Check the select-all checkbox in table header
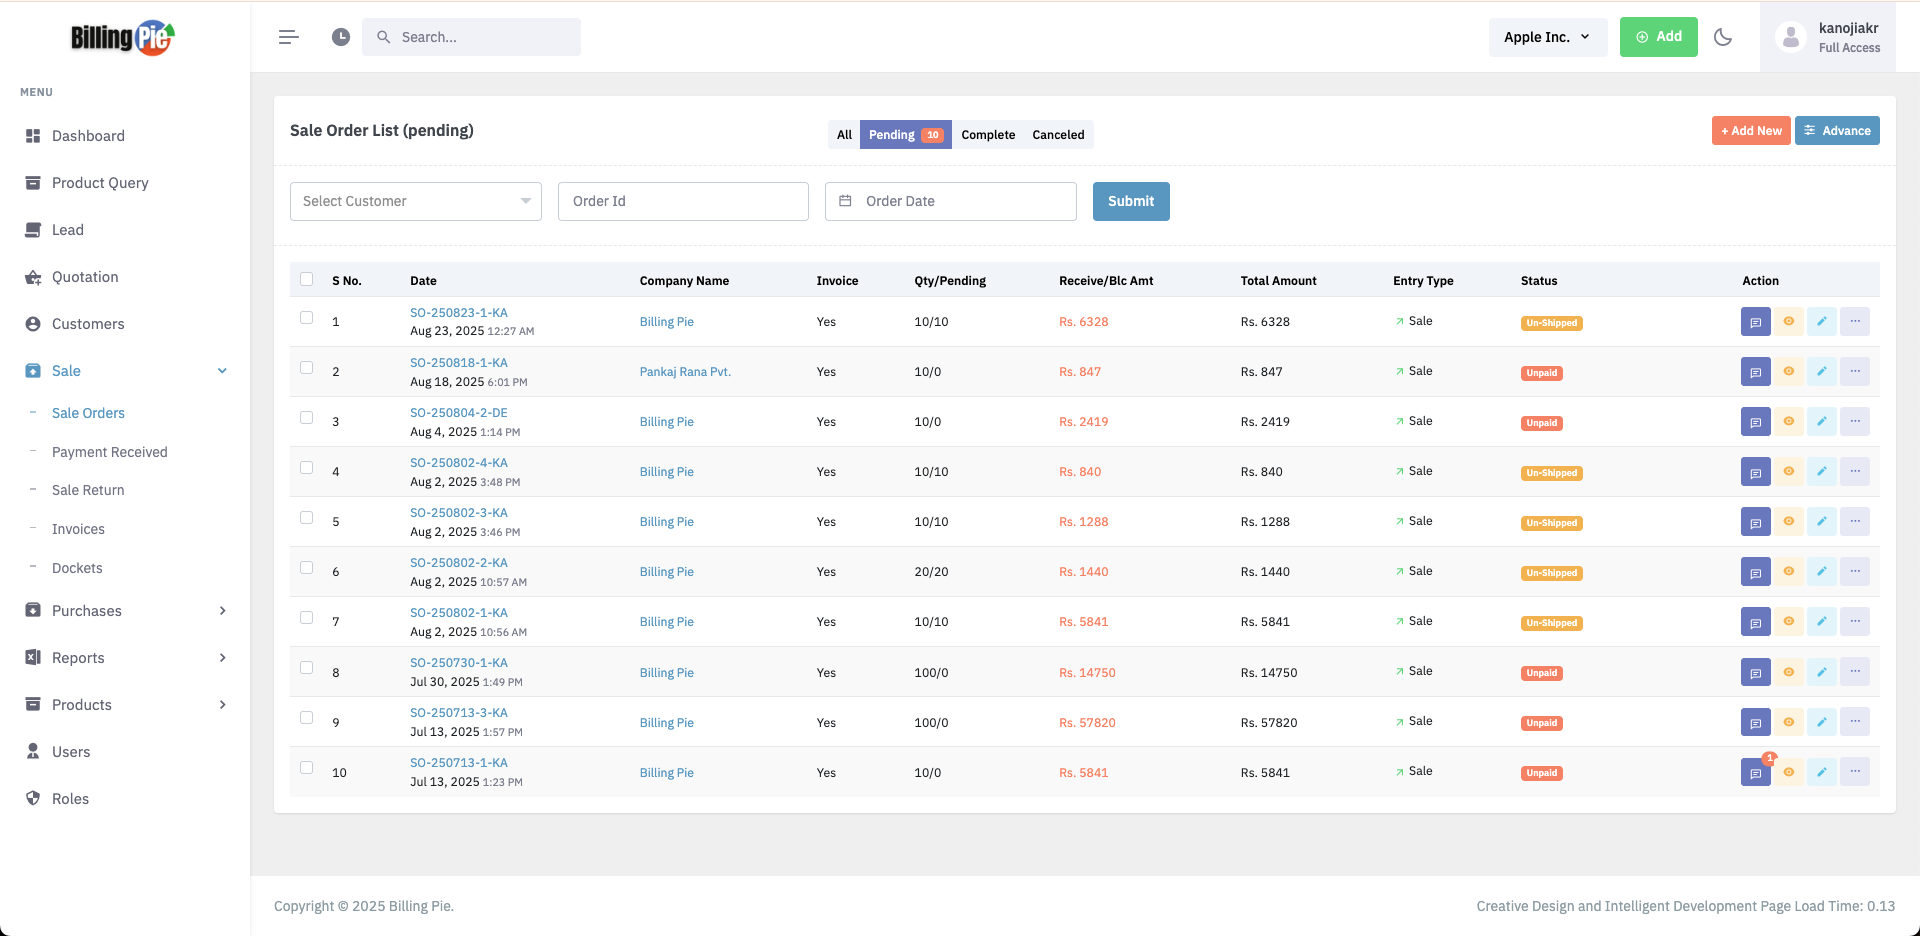 [307, 280]
